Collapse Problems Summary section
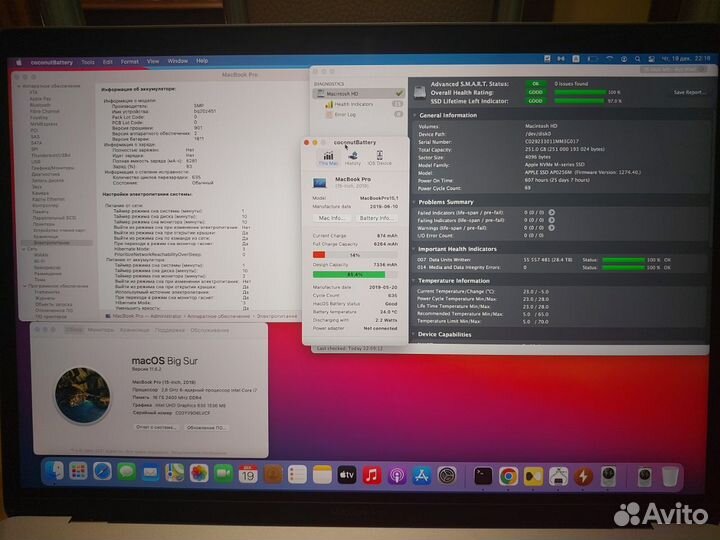 (415, 202)
